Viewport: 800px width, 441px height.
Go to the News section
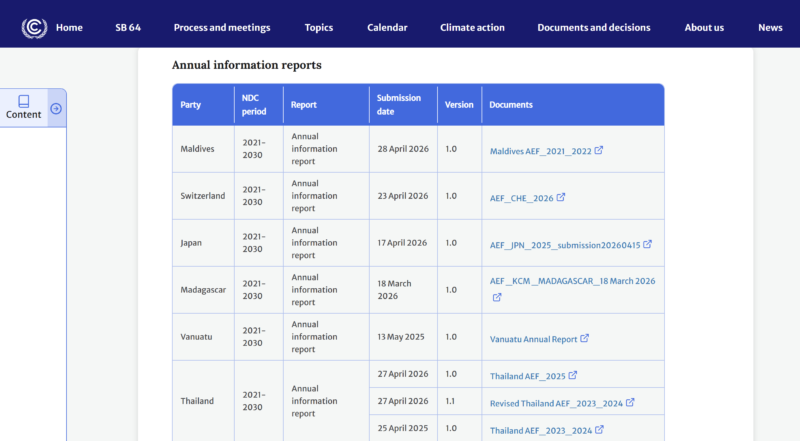(x=770, y=27)
